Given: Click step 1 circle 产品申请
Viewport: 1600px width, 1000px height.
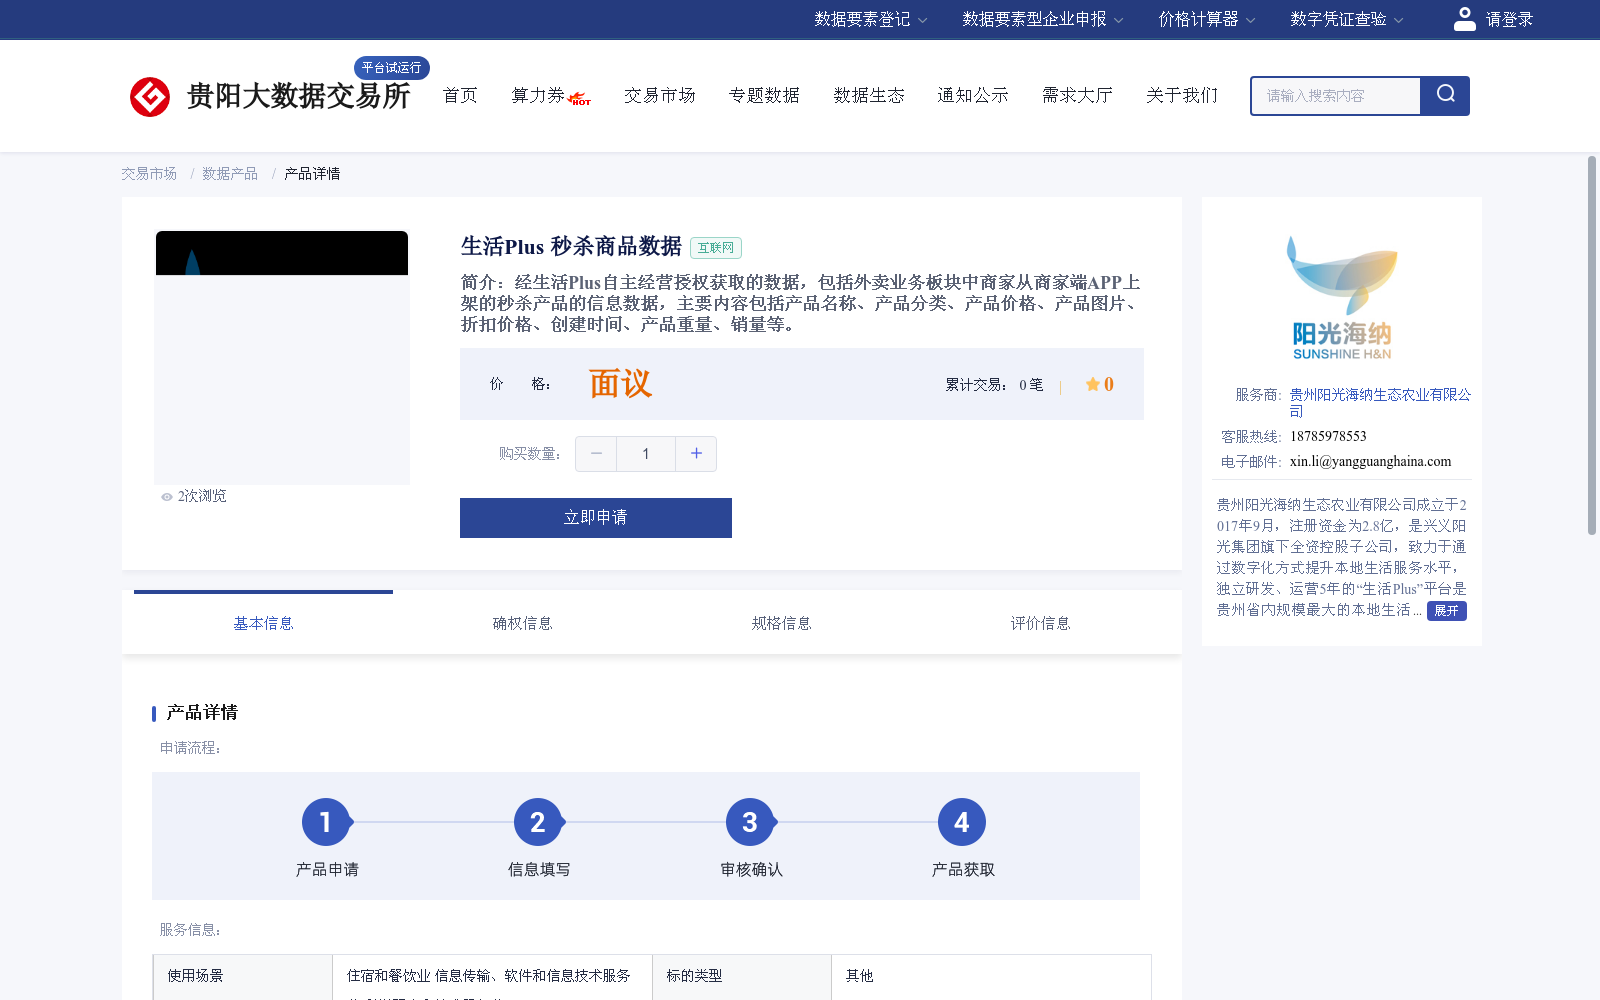Looking at the screenshot, I should click(x=326, y=822).
